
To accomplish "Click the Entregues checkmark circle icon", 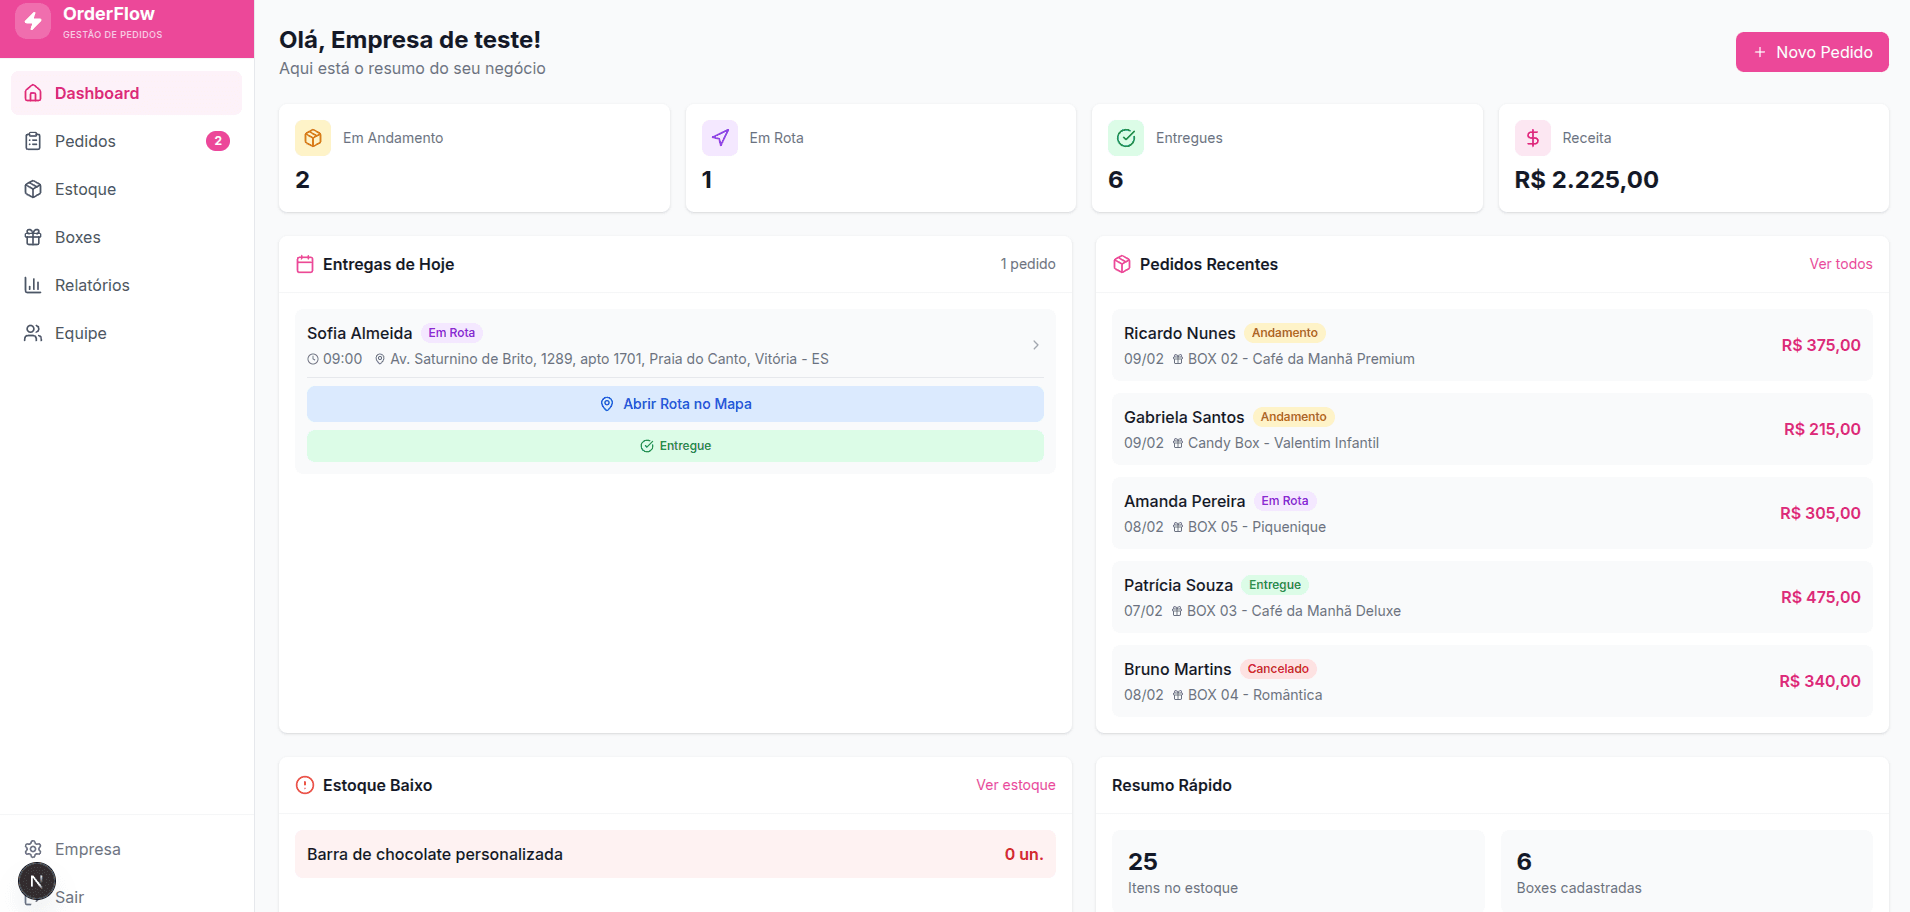I will (x=1126, y=138).
